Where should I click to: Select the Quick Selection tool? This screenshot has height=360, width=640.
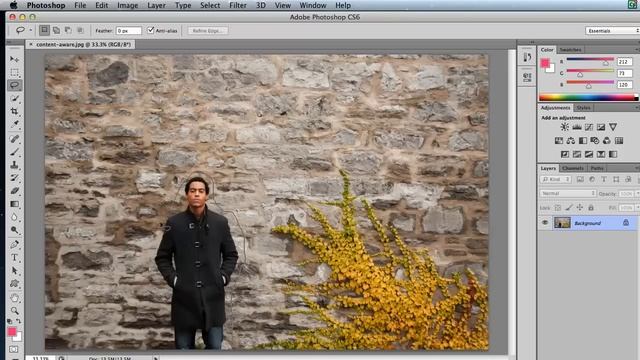coord(14,98)
